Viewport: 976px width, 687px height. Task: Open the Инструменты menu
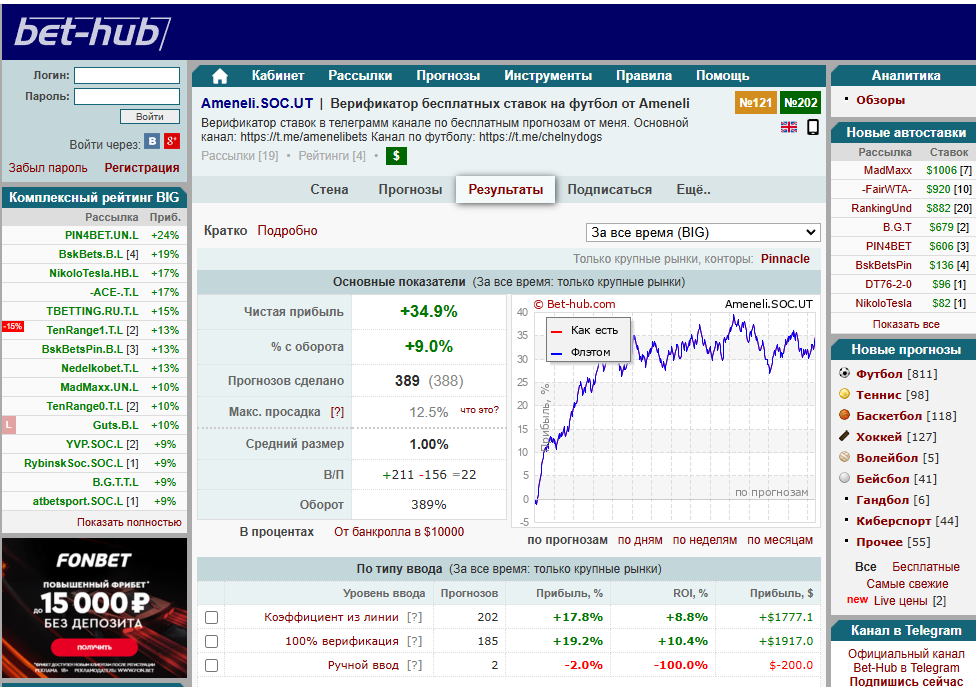[548, 75]
